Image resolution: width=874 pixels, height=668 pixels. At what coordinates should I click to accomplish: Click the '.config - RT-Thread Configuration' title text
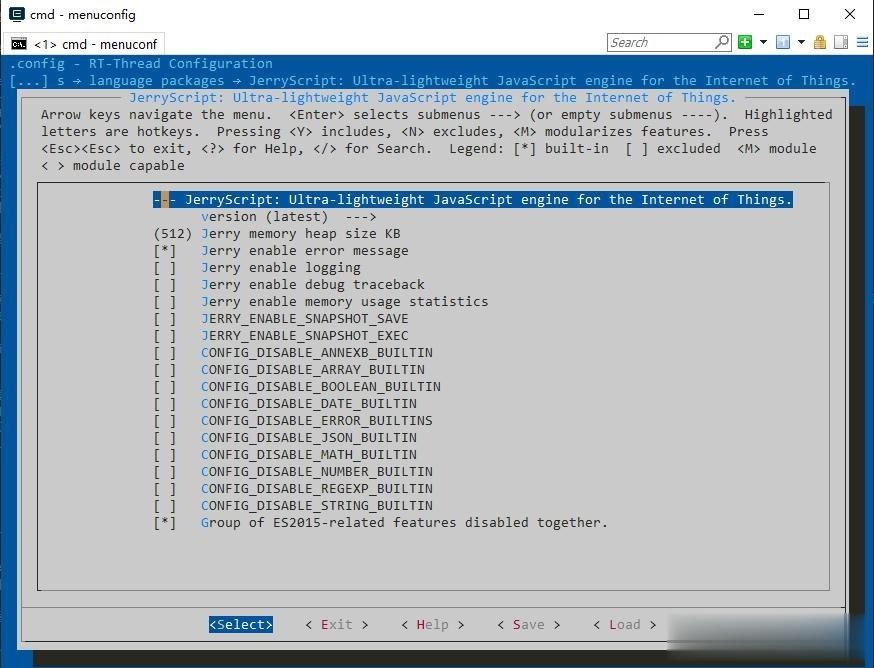pyautogui.click(x=141, y=64)
